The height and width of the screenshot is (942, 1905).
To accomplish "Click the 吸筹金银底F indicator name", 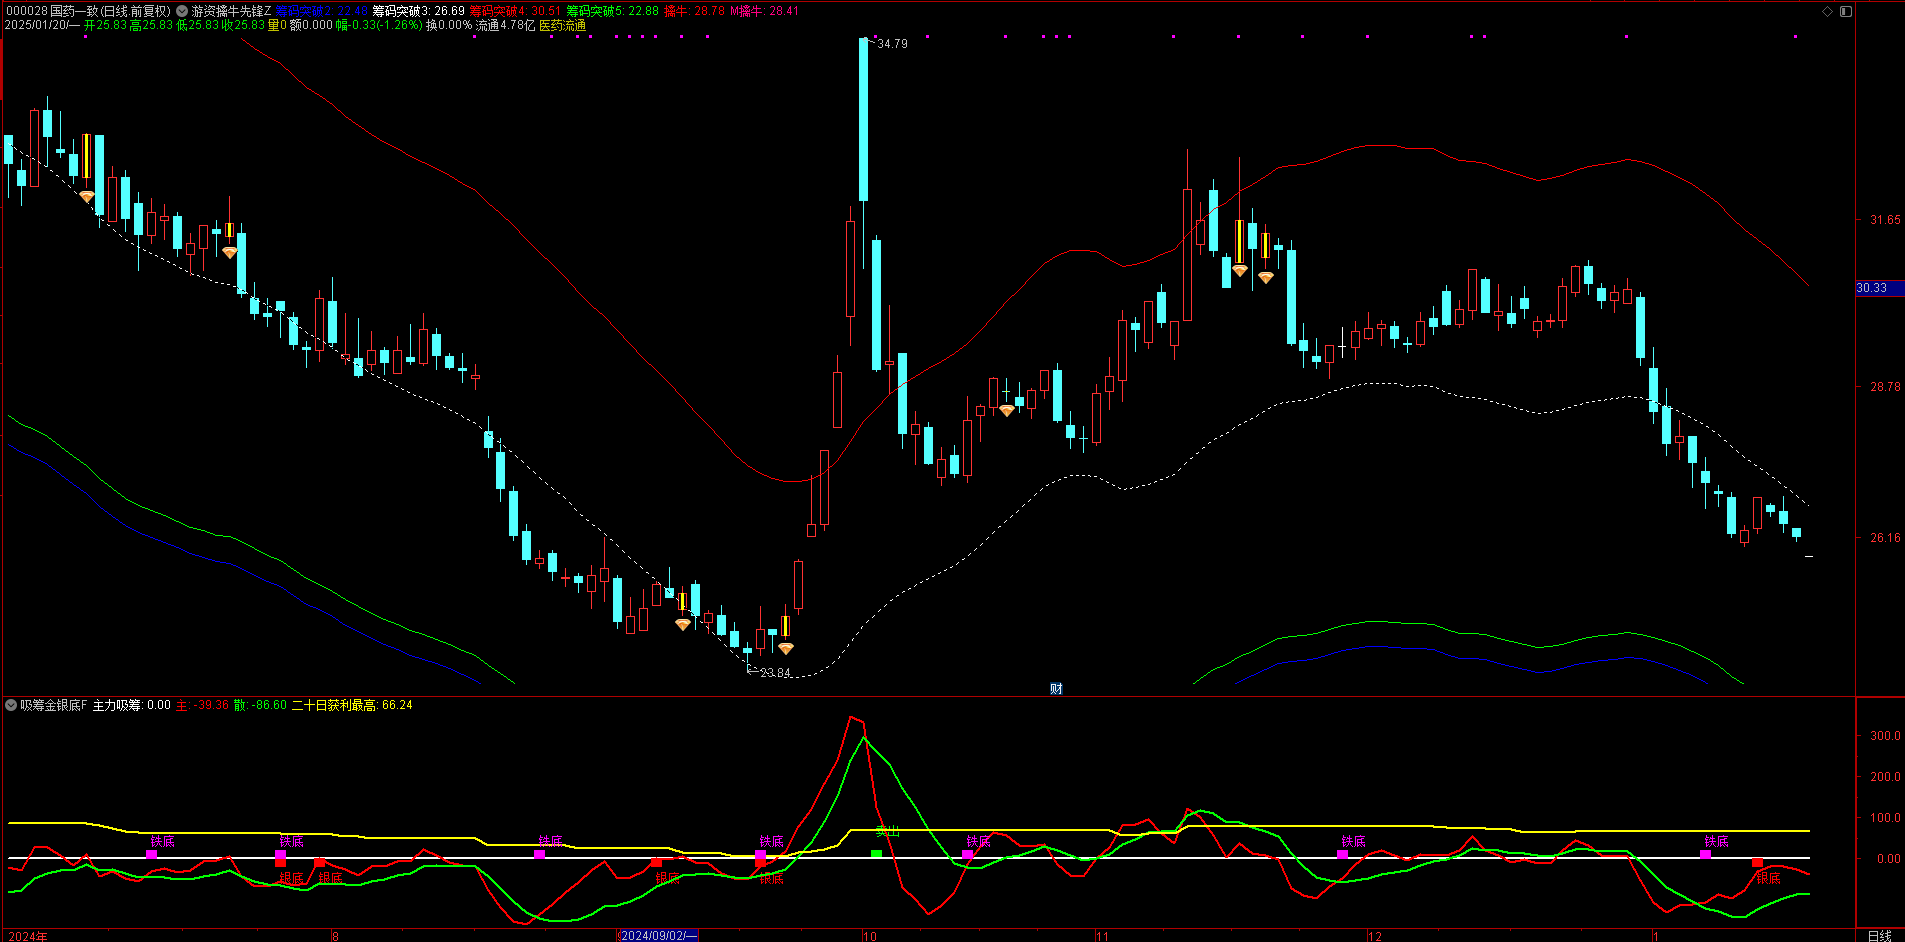I will [54, 705].
